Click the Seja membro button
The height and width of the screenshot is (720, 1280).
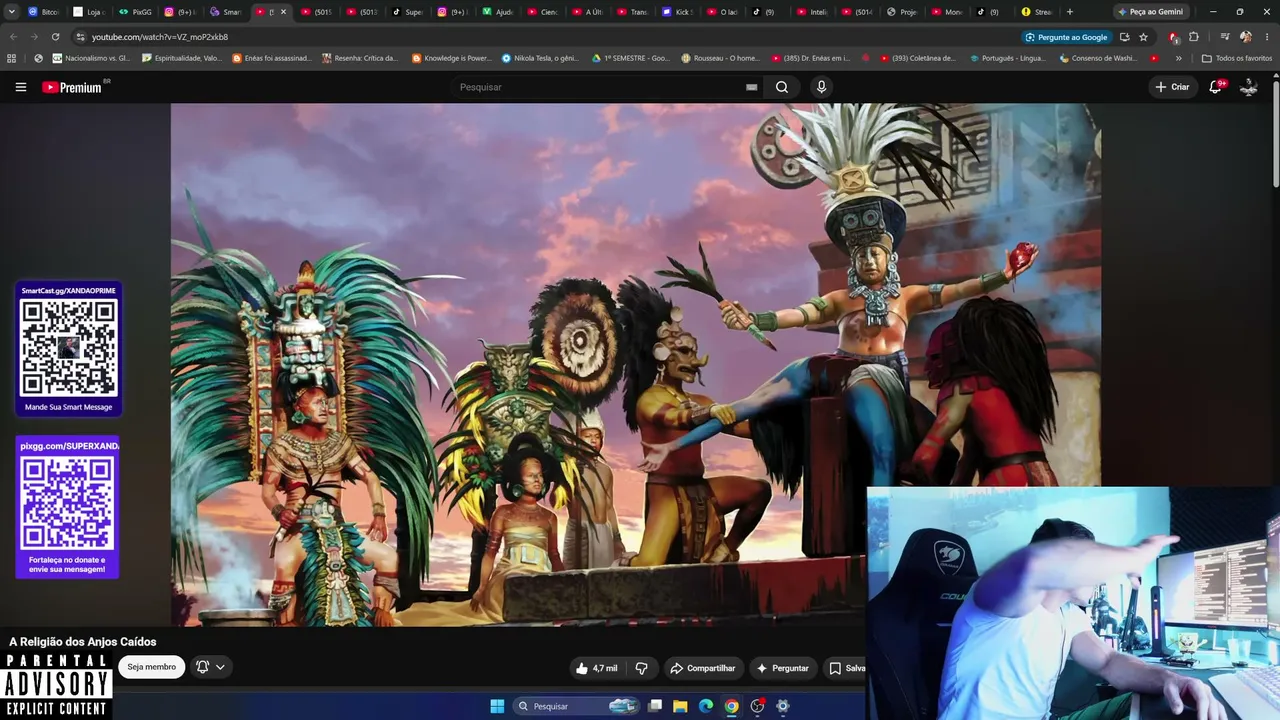click(x=152, y=667)
